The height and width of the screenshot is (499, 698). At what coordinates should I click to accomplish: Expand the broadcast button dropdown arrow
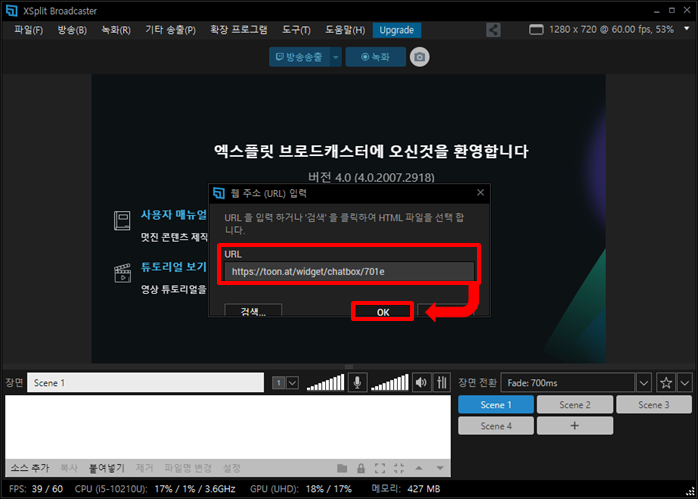pyautogui.click(x=336, y=57)
